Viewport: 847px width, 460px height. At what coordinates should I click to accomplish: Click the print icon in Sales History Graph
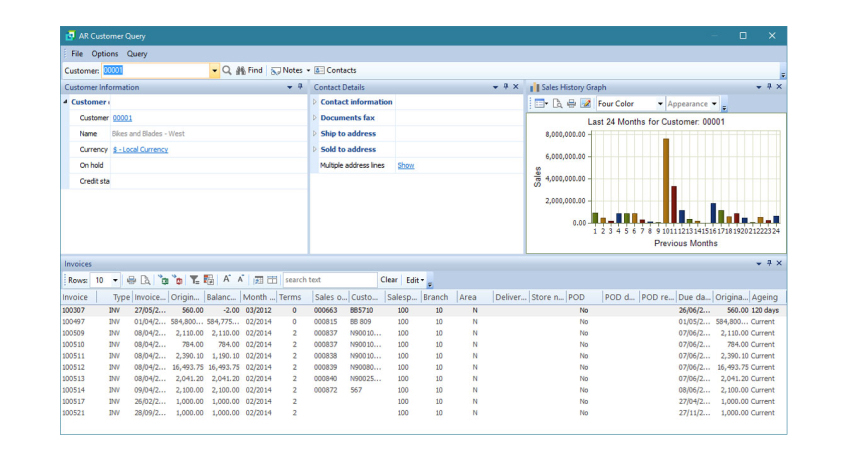click(571, 104)
